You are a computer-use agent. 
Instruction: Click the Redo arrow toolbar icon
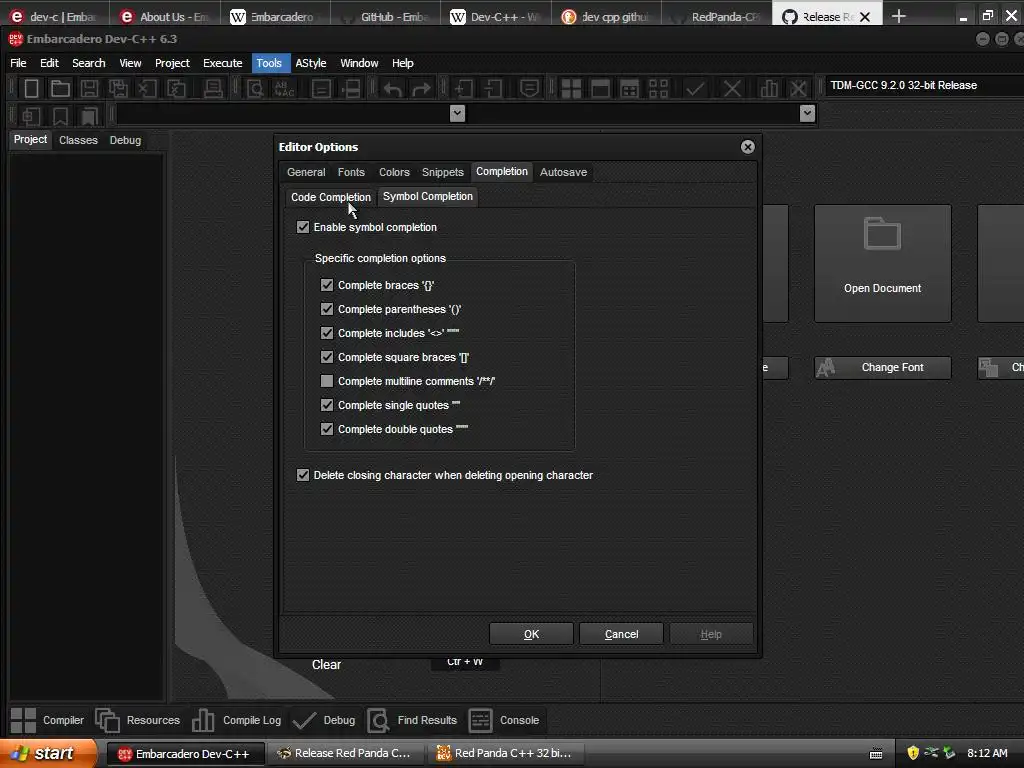421,88
